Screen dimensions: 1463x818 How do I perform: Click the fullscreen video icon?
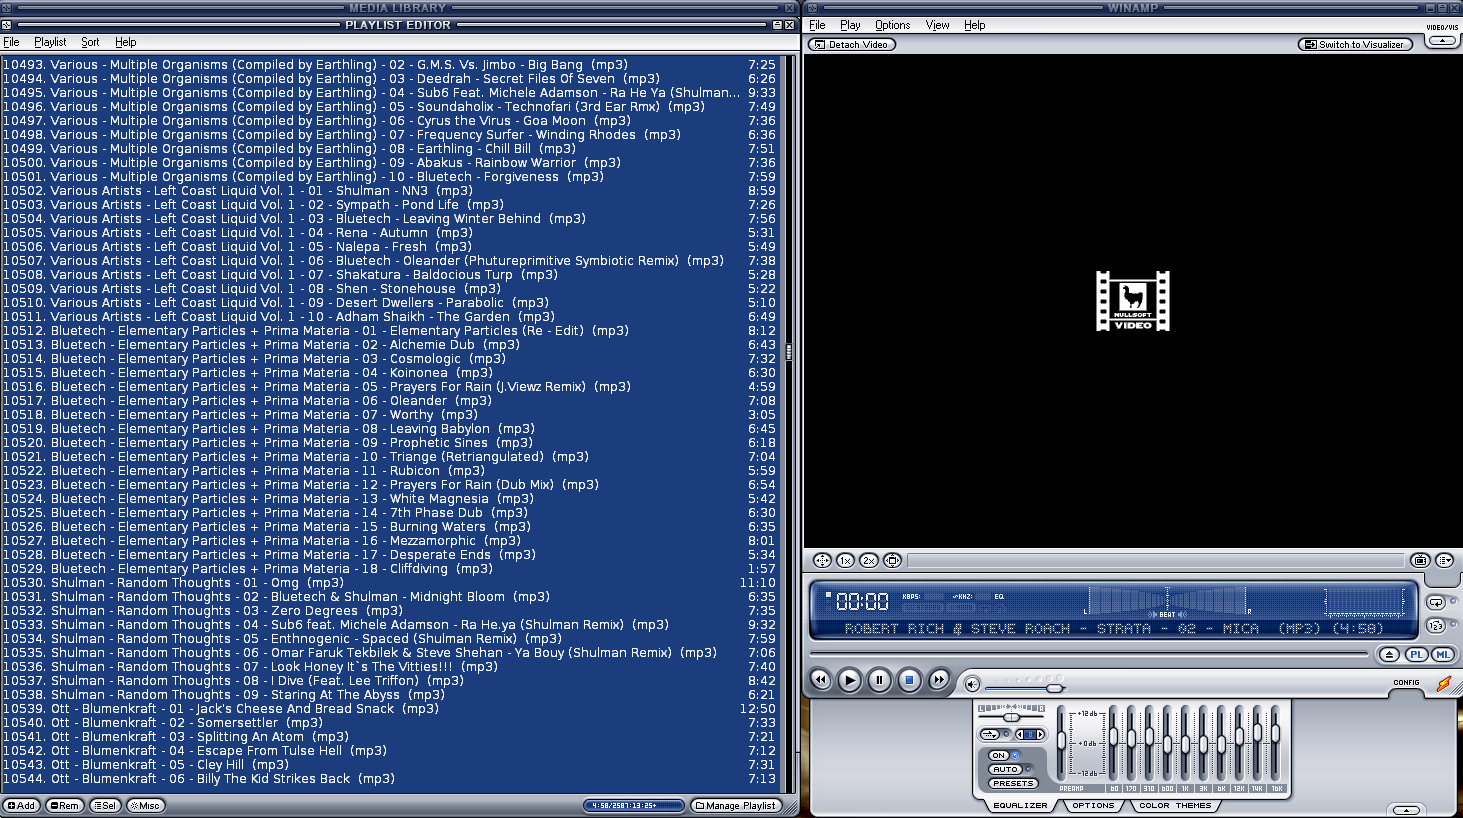[x=892, y=561]
